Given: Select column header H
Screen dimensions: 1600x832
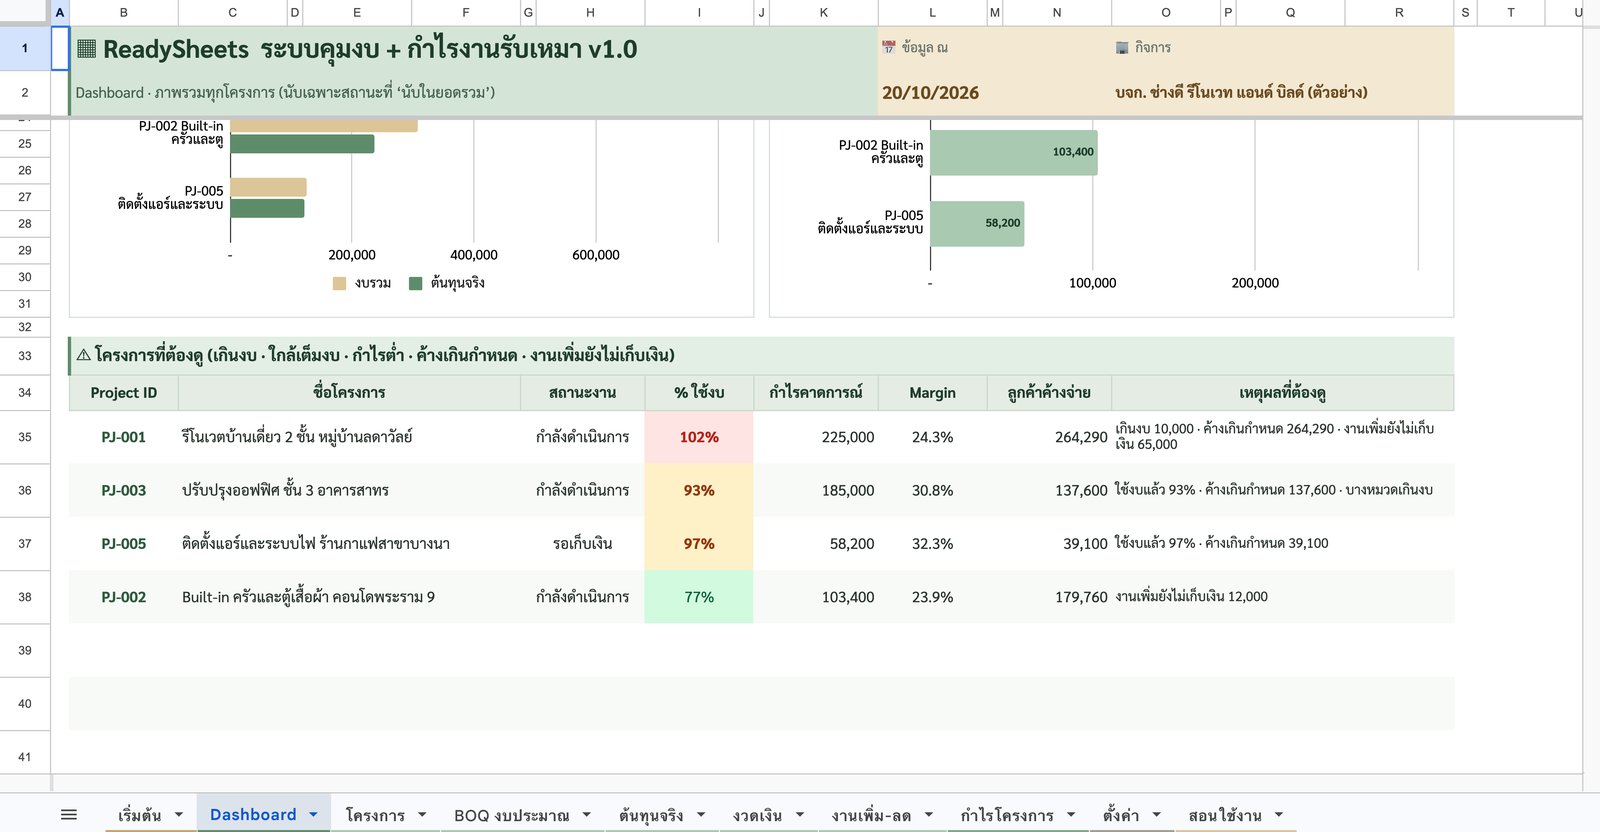Looking at the screenshot, I should pos(590,12).
